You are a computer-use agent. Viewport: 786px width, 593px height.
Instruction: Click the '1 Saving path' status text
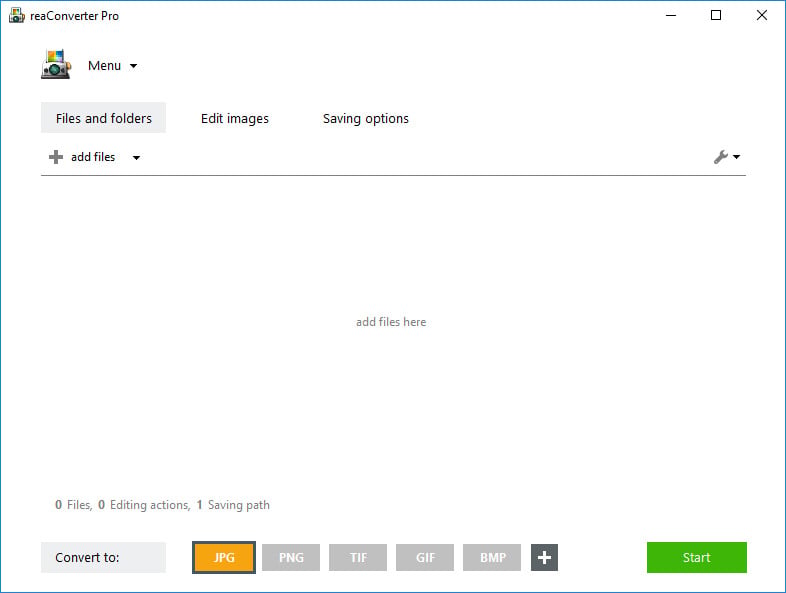(233, 505)
